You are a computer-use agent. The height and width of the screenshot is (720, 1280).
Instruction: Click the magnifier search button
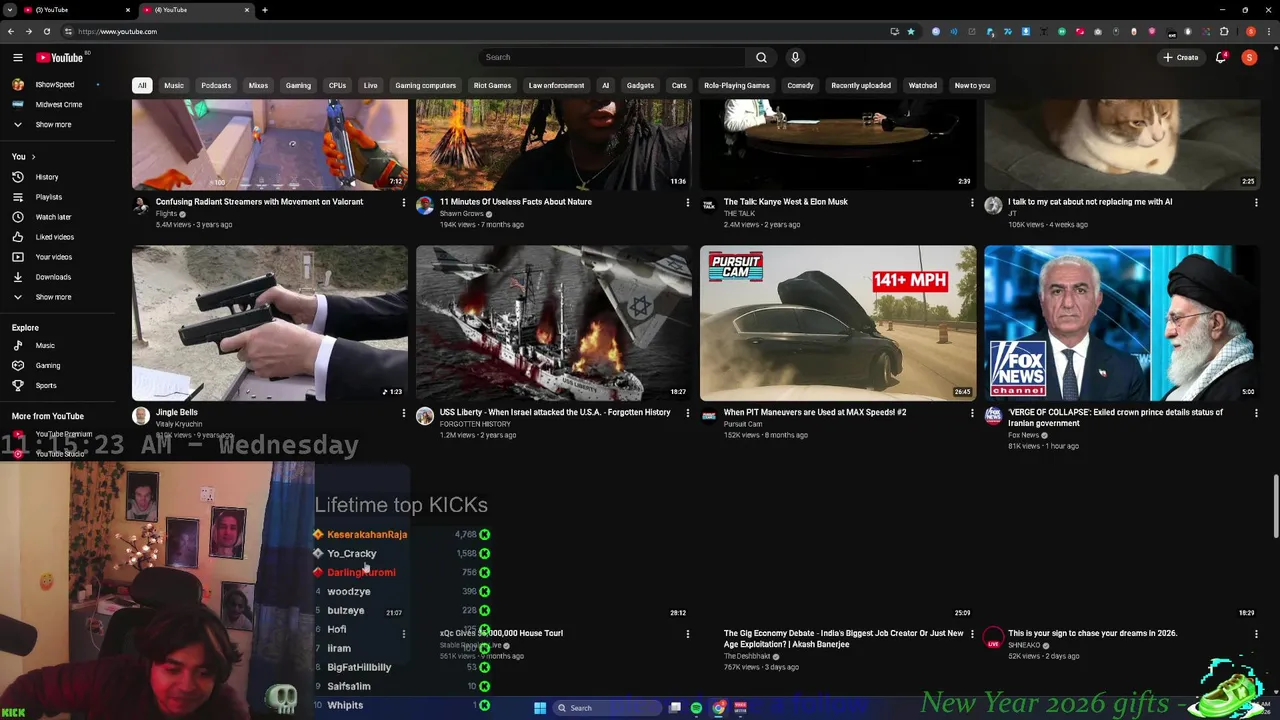pos(761,57)
